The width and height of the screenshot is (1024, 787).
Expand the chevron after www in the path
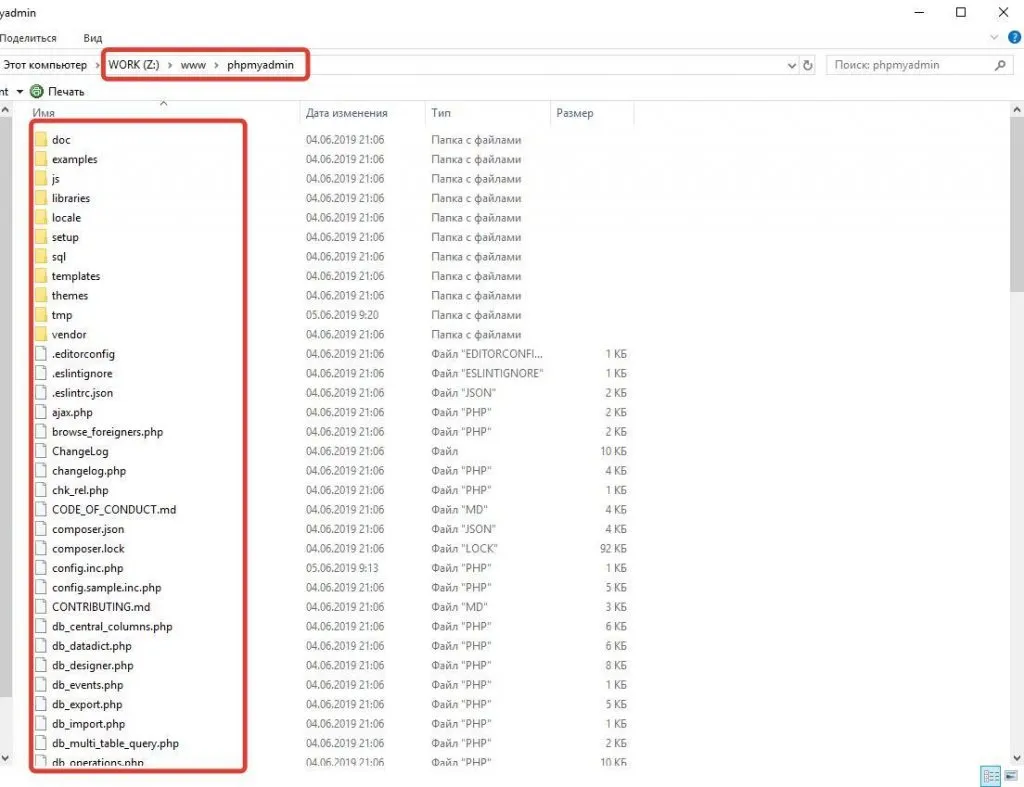(x=216, y=65)
